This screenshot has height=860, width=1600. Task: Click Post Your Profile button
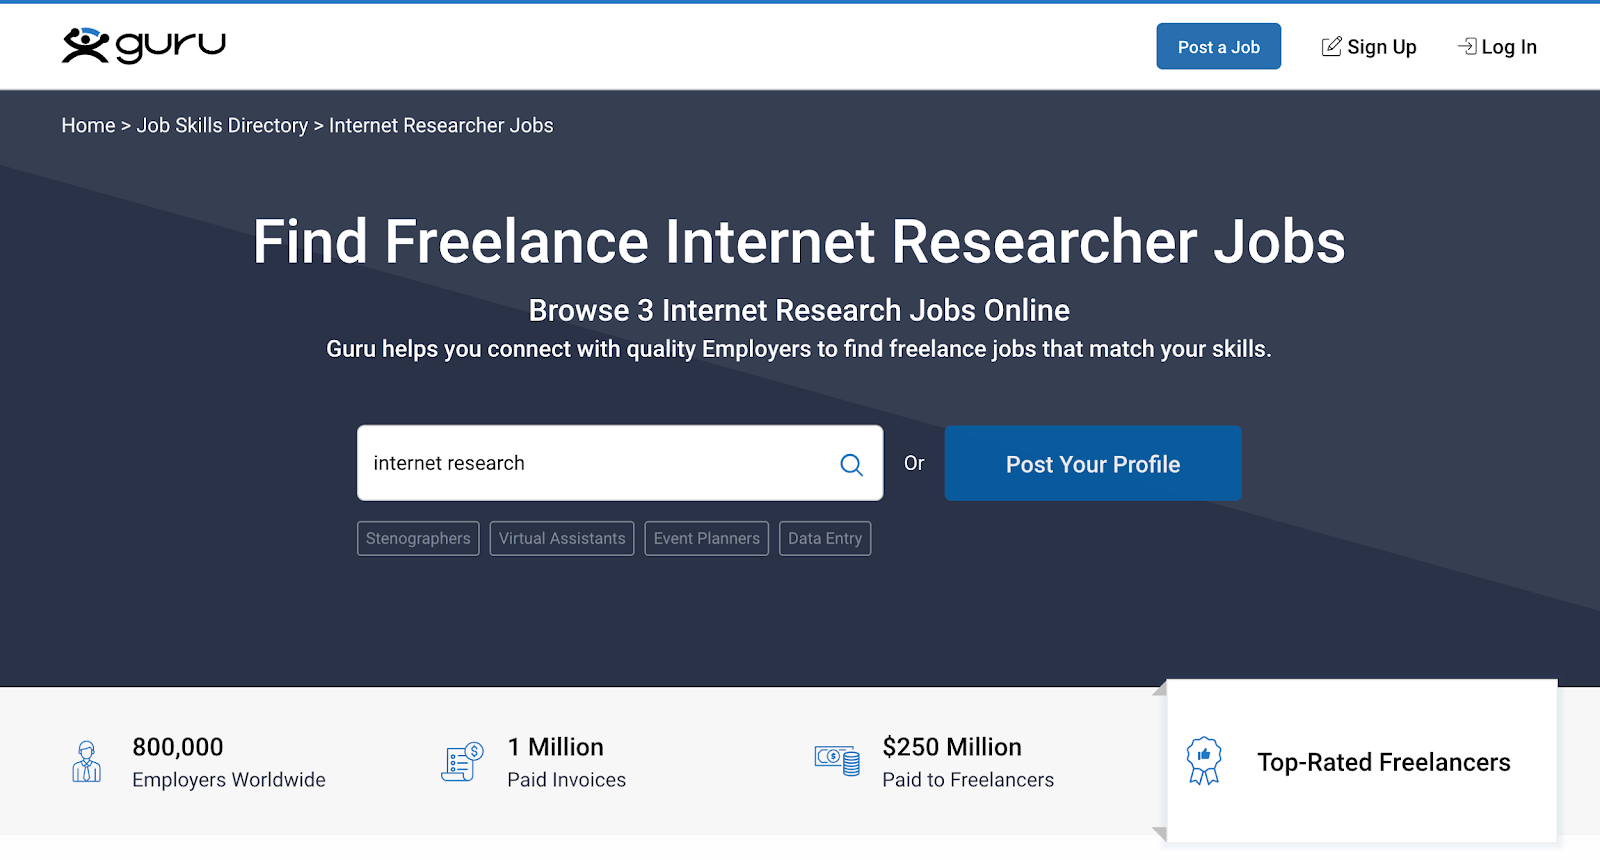click(x=1093, y=464)
